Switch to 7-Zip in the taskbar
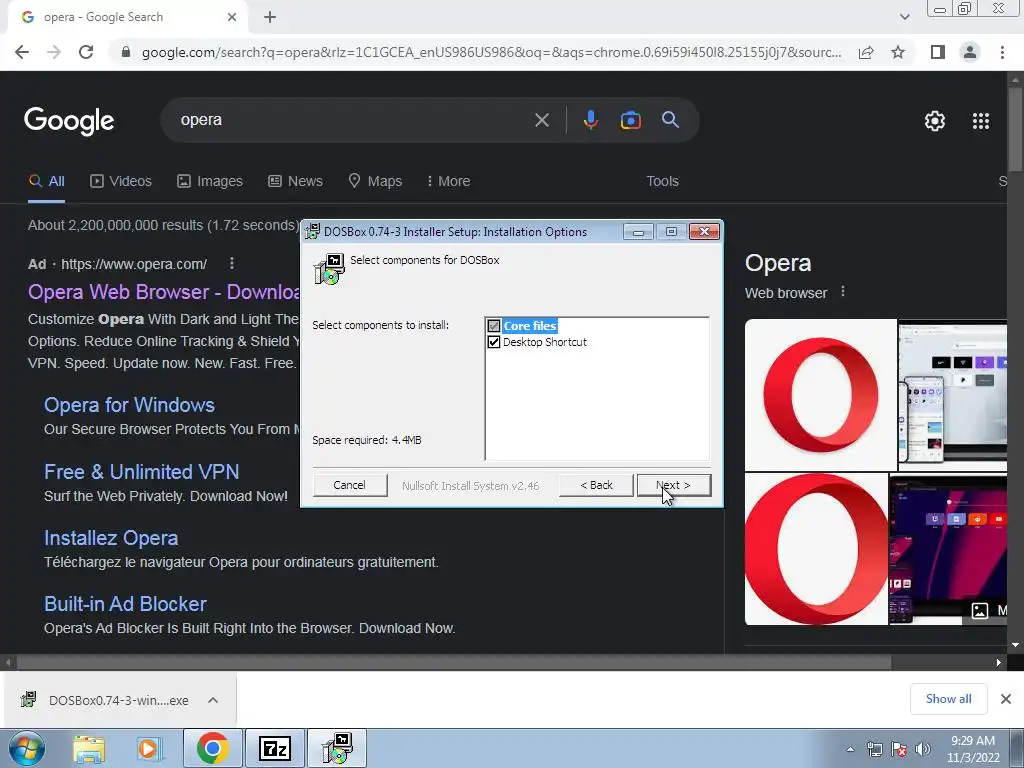This screenshot has width=1024, height=768. (274, 749)
